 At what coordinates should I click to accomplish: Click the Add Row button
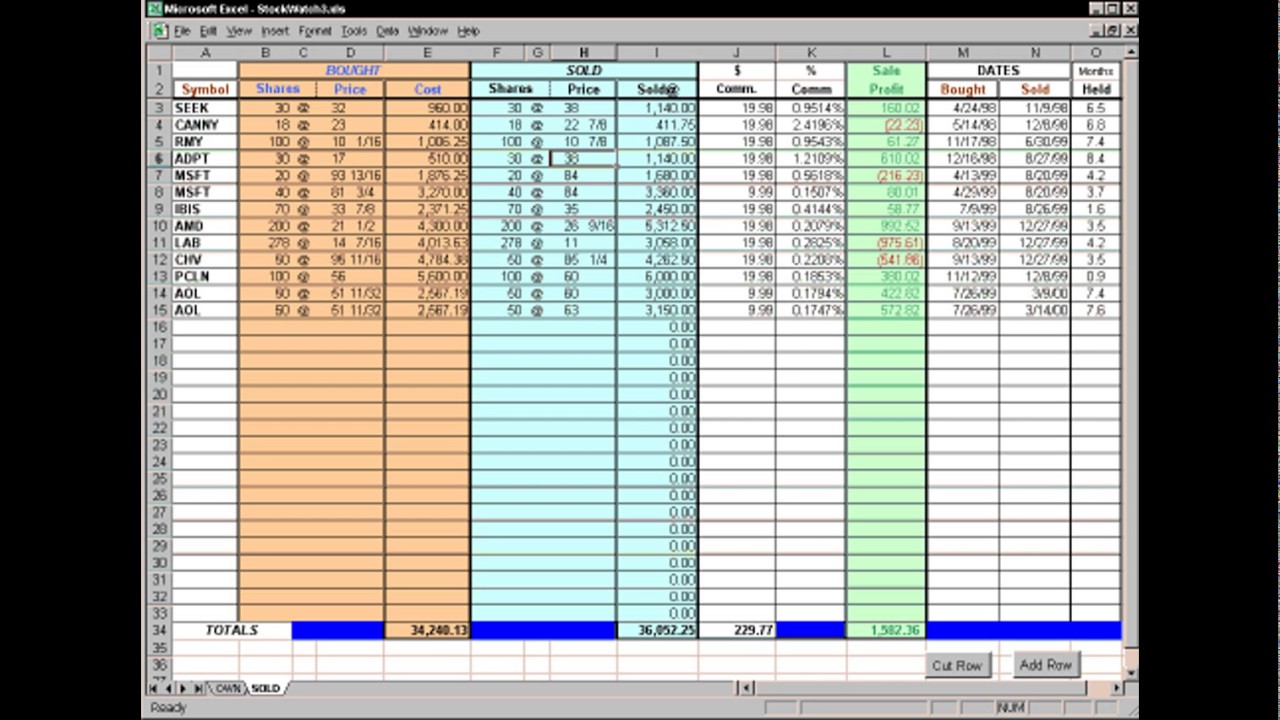point(1046,665)
